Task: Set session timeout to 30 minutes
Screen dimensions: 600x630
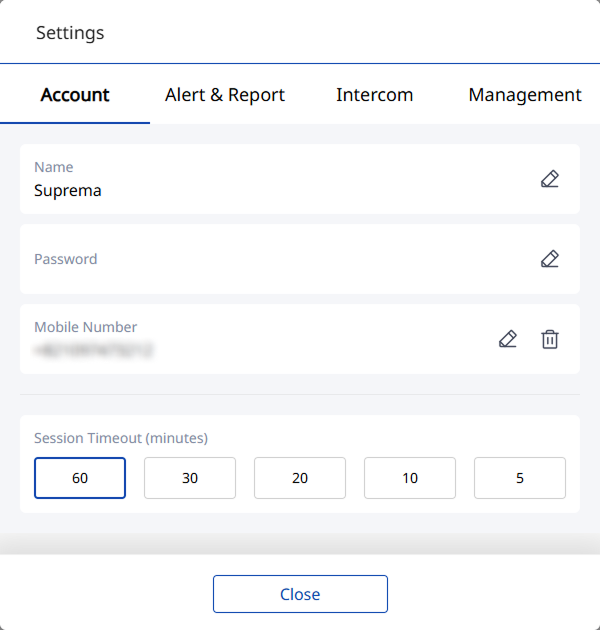Action: [190, 478]
